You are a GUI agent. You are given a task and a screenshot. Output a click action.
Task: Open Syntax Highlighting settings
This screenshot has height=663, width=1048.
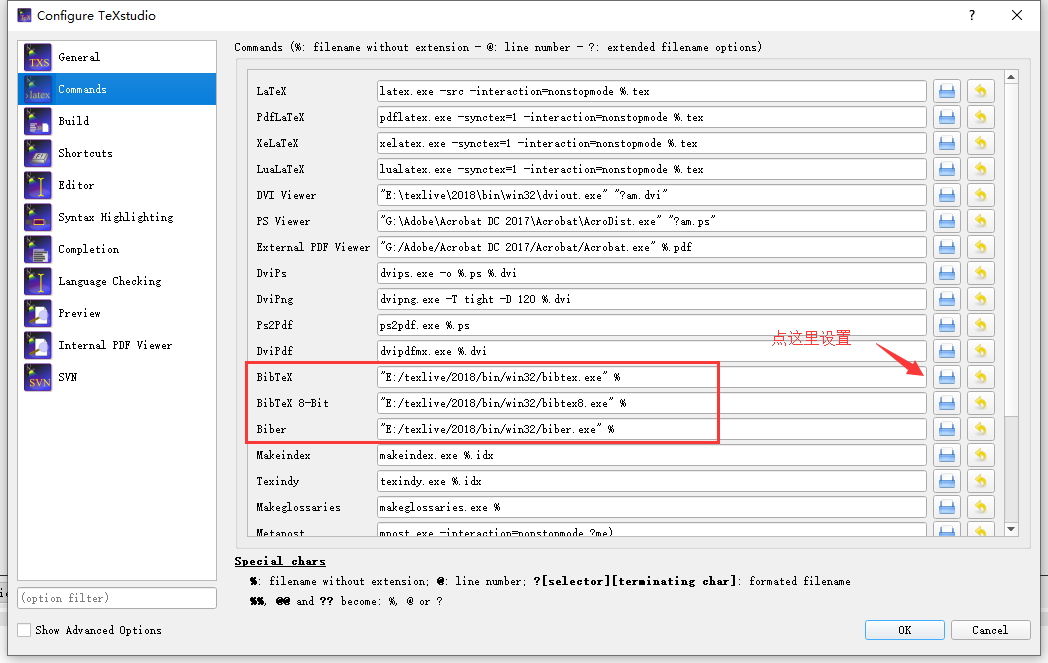tap(117, 217)
